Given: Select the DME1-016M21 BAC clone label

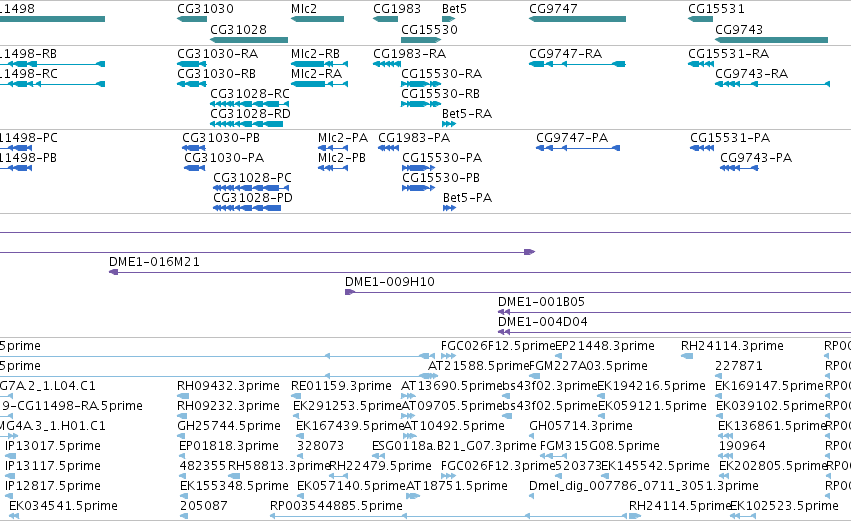Looking at the screenshot, I should [x=155, y=262].
